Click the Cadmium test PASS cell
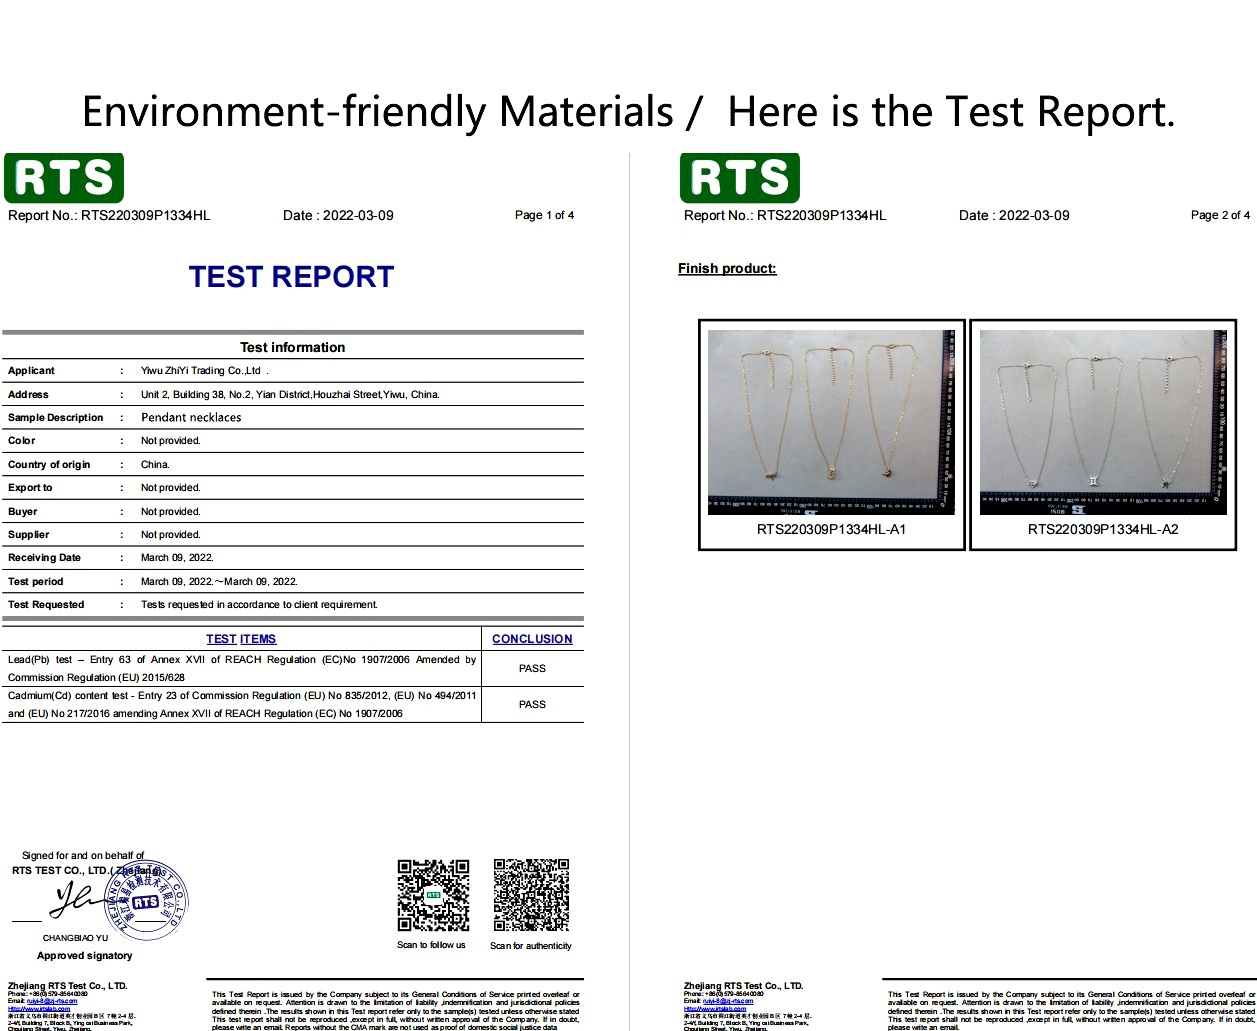1257x1031 pixels. click(531, 704)
